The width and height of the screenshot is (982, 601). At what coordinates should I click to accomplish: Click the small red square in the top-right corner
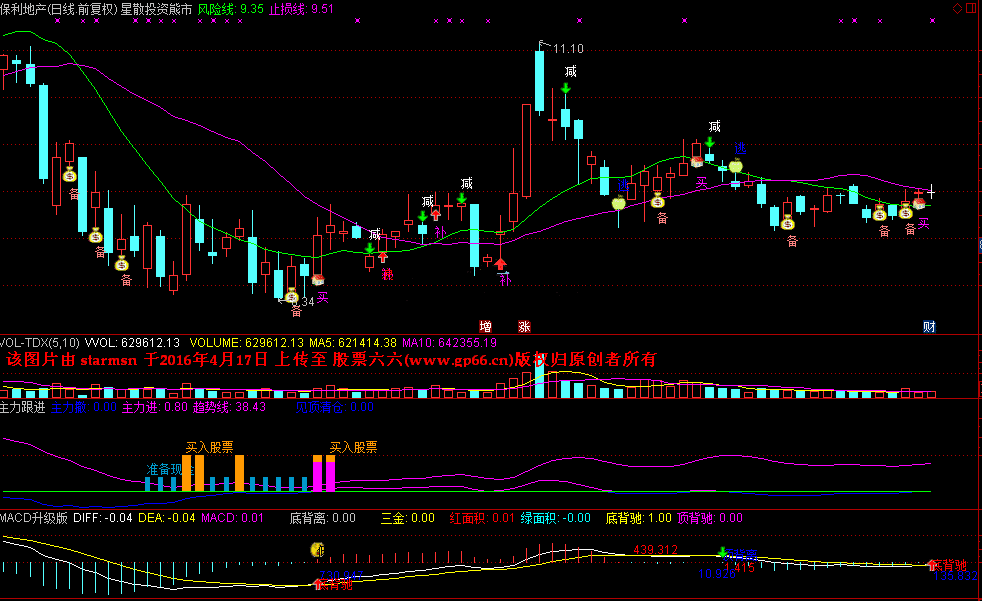973,6
